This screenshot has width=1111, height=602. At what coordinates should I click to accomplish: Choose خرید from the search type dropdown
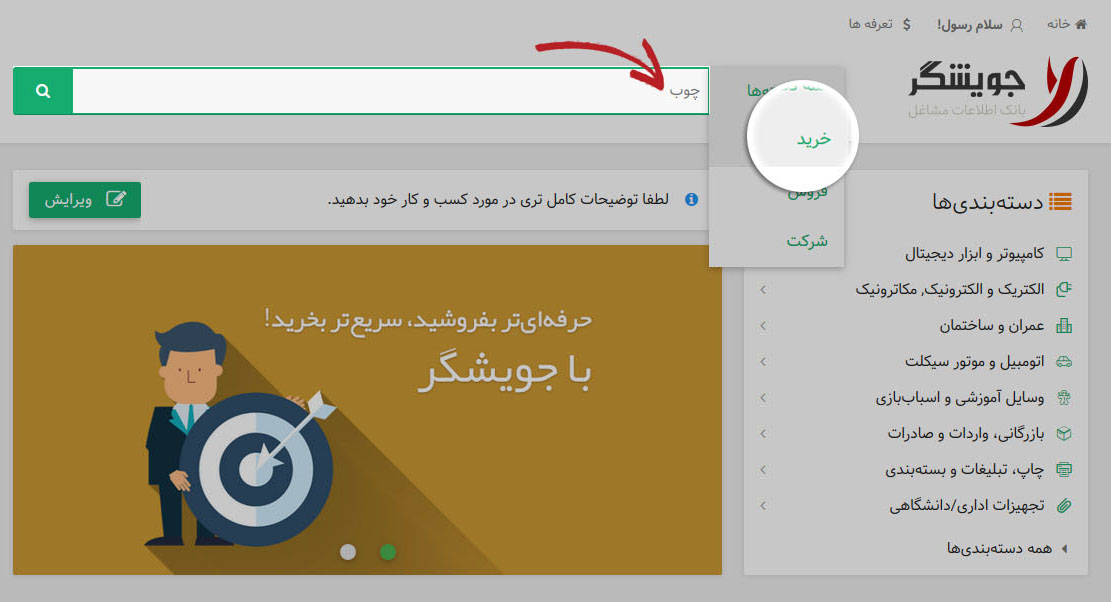point(813,139)
